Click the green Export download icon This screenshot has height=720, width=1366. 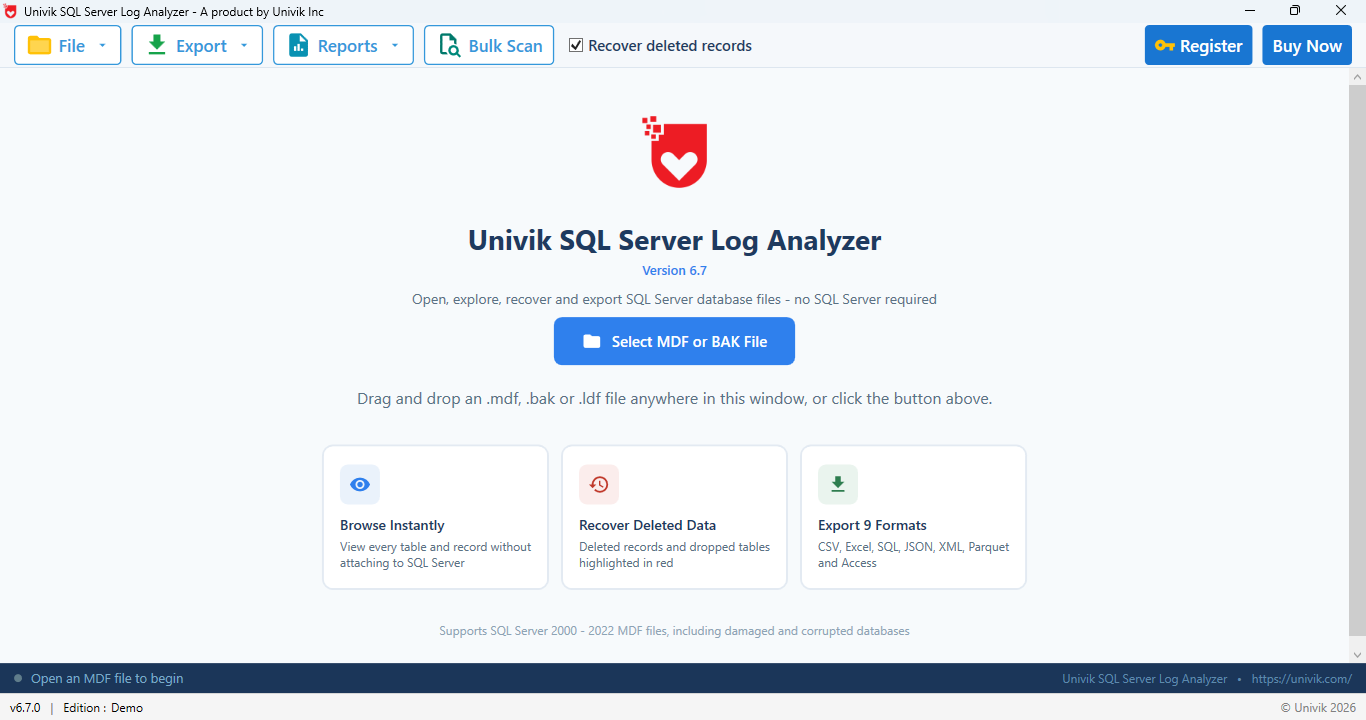(157, 45)
